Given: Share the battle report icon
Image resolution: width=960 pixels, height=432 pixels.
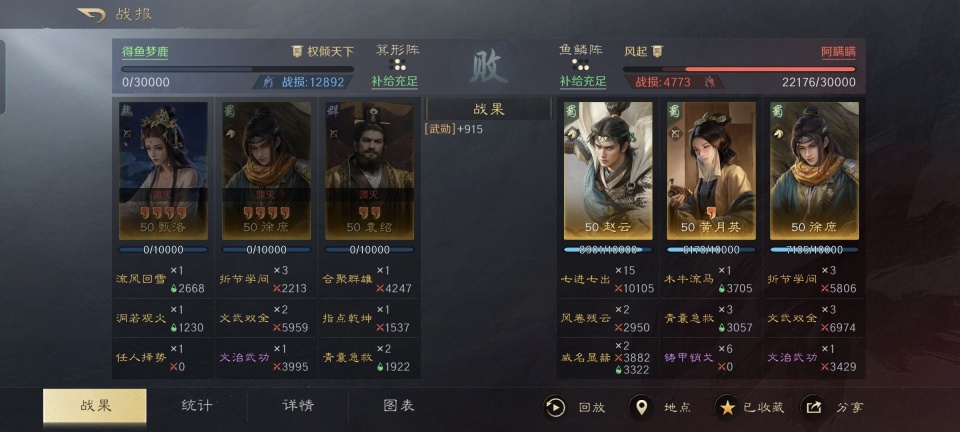Looking at the screenshot, I should [813, 407].
